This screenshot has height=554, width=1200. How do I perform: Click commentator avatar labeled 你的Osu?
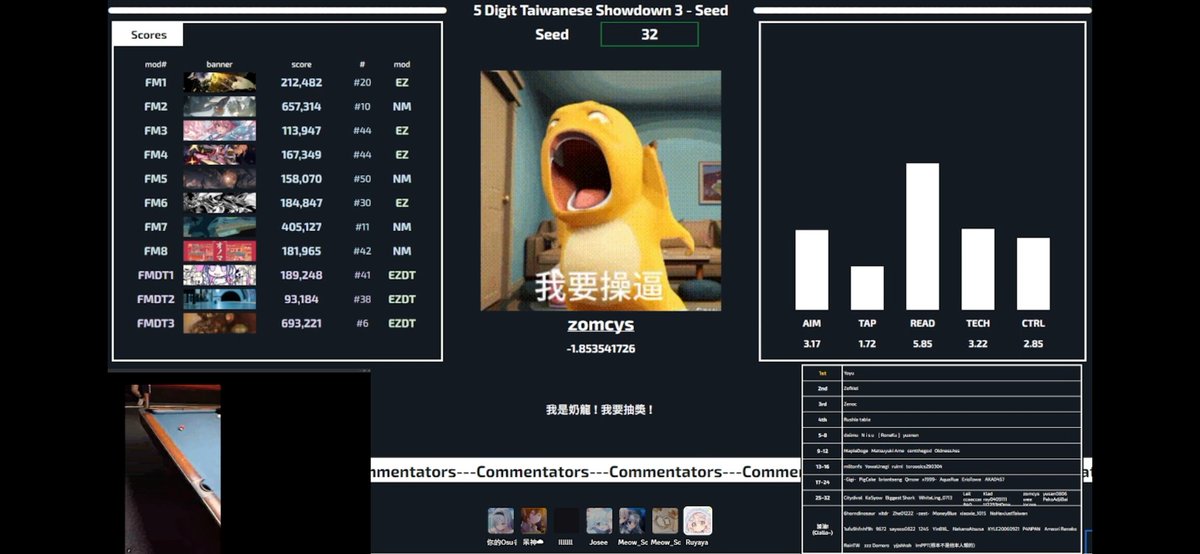click(x=501, y=520)
